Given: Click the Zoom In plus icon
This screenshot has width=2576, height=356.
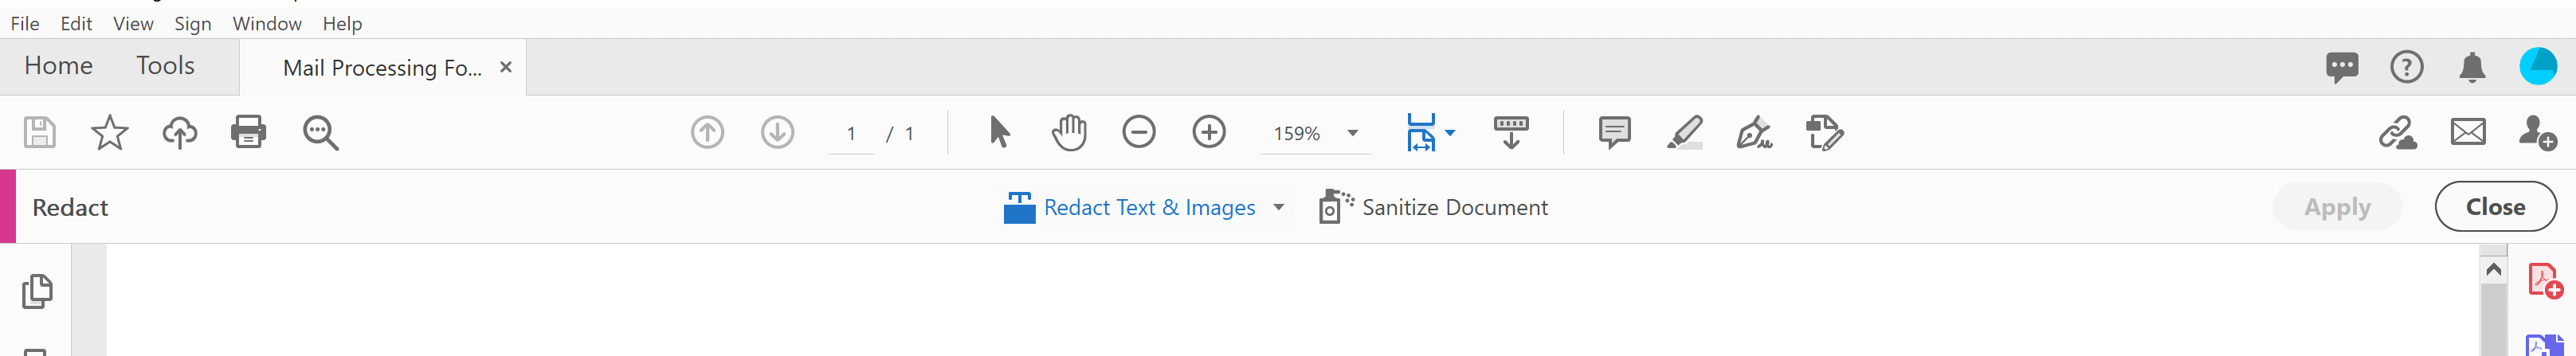Looking at the screenshot, I should [1208, 132].
